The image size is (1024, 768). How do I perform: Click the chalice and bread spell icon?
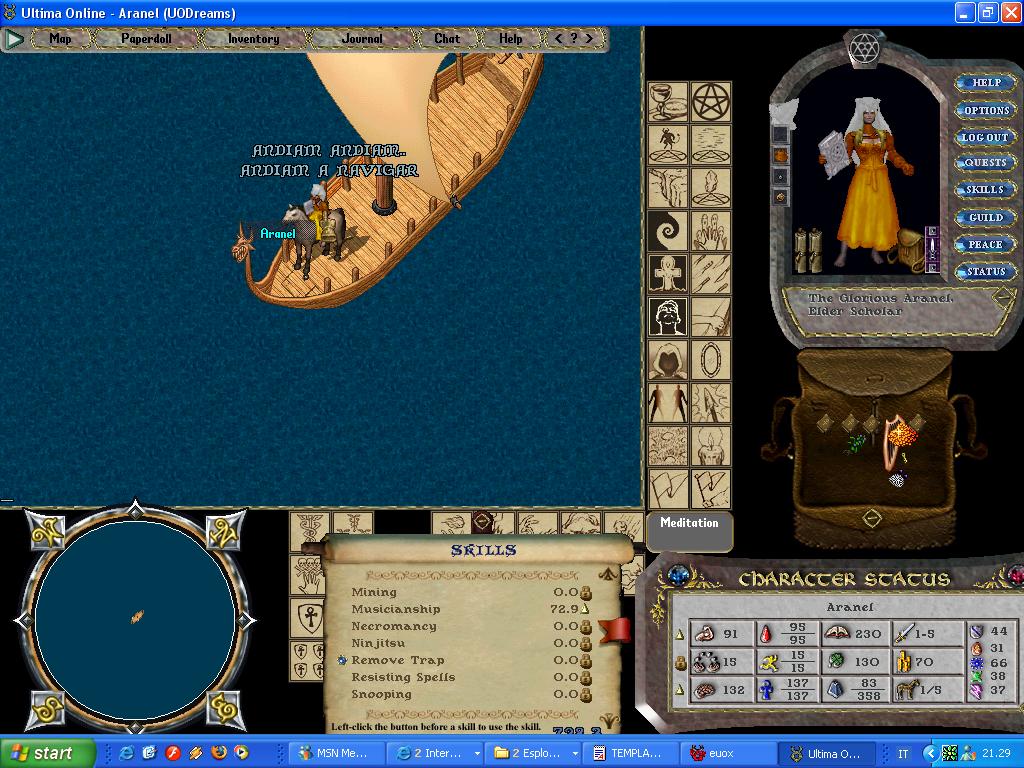[667, 102]
